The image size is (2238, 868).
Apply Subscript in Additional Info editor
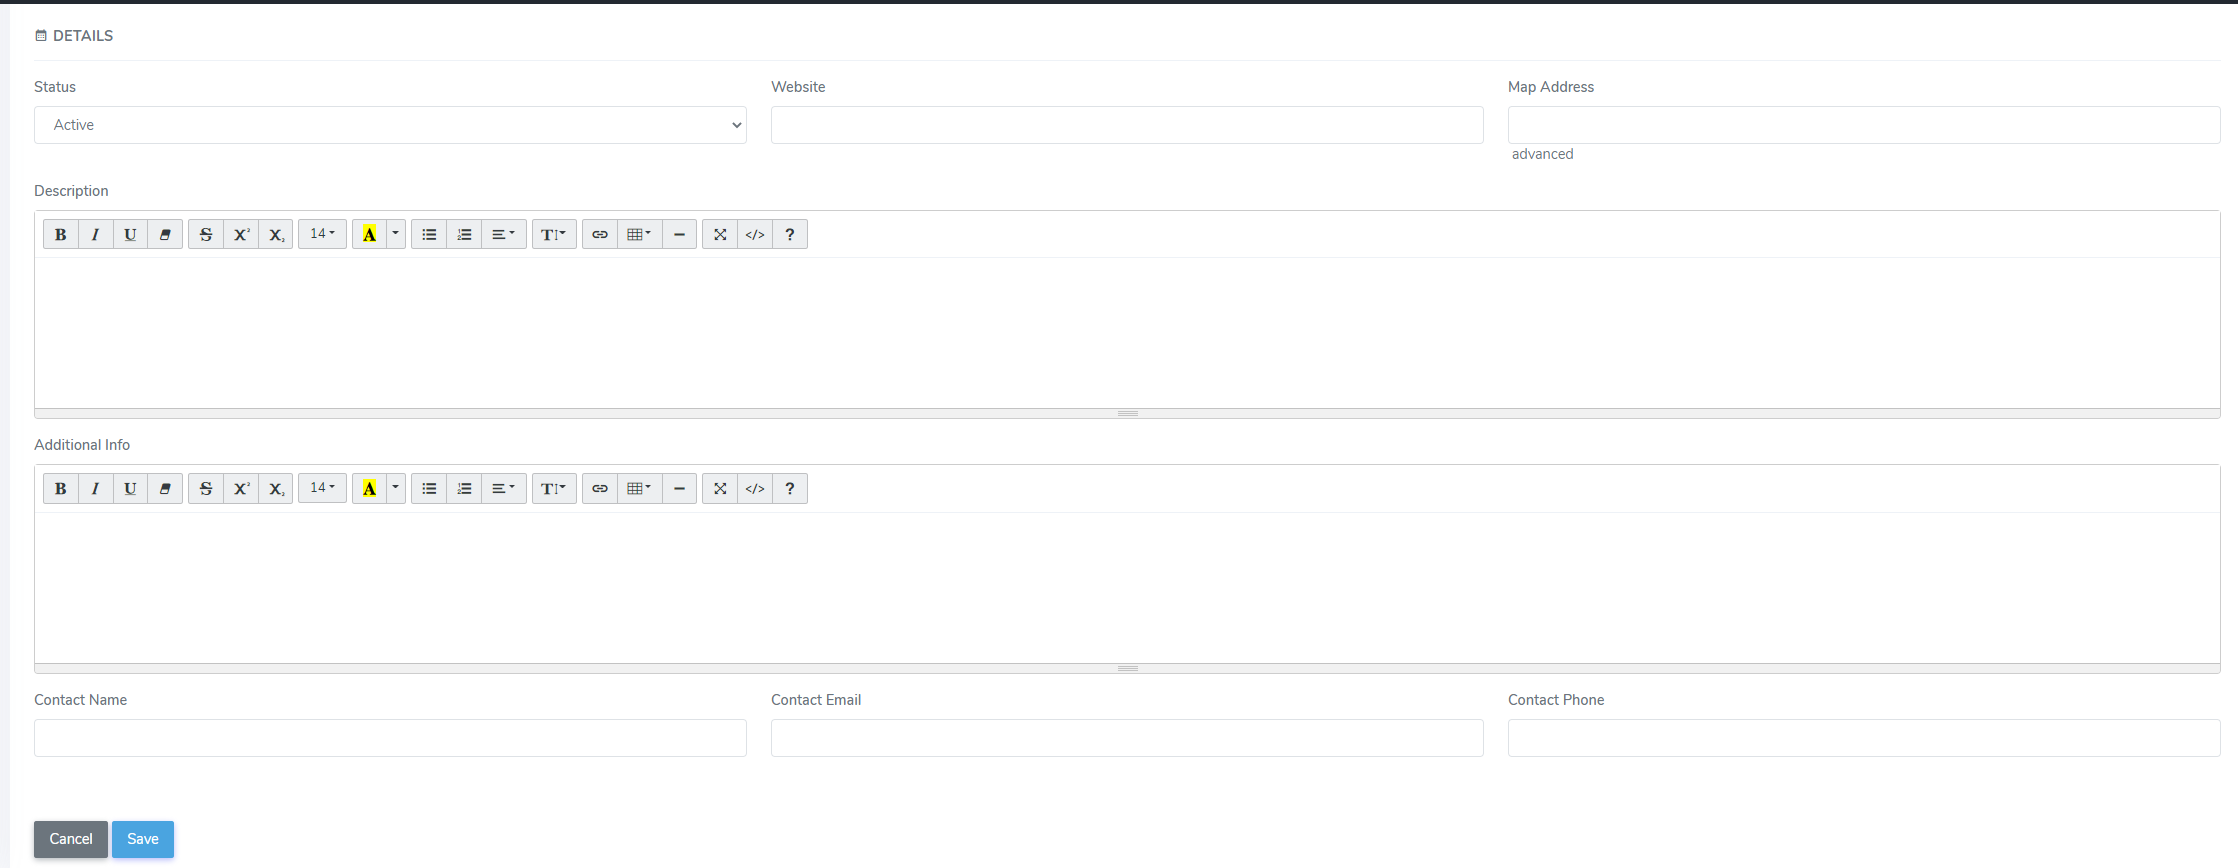[x=276, y=488]
